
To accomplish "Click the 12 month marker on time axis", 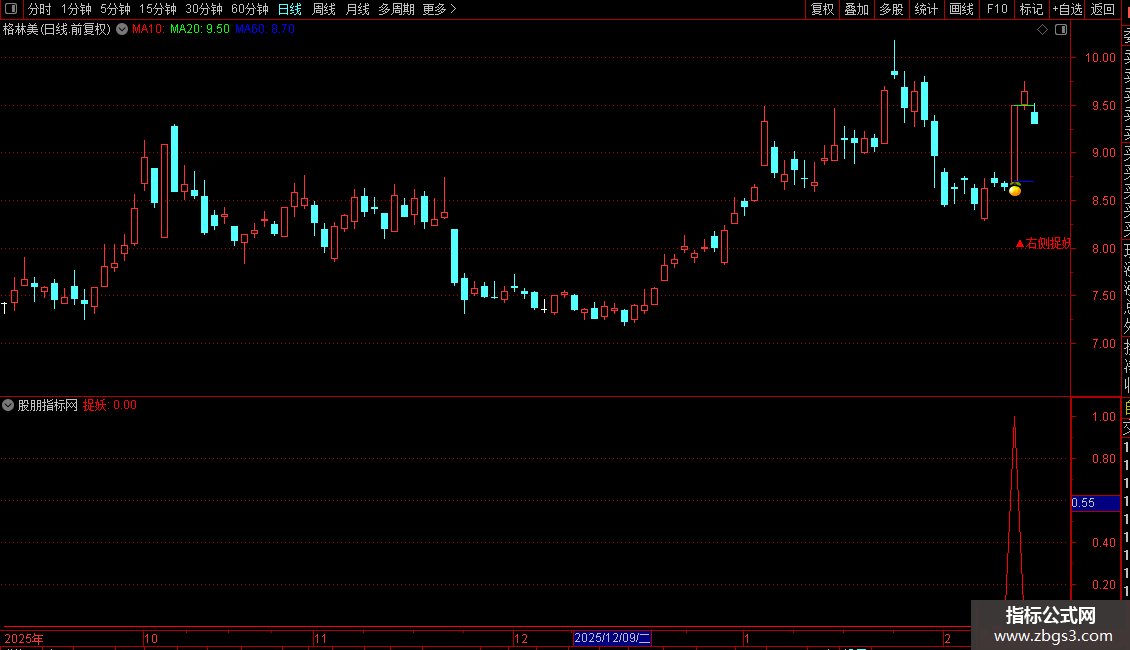I will point(521,638).
